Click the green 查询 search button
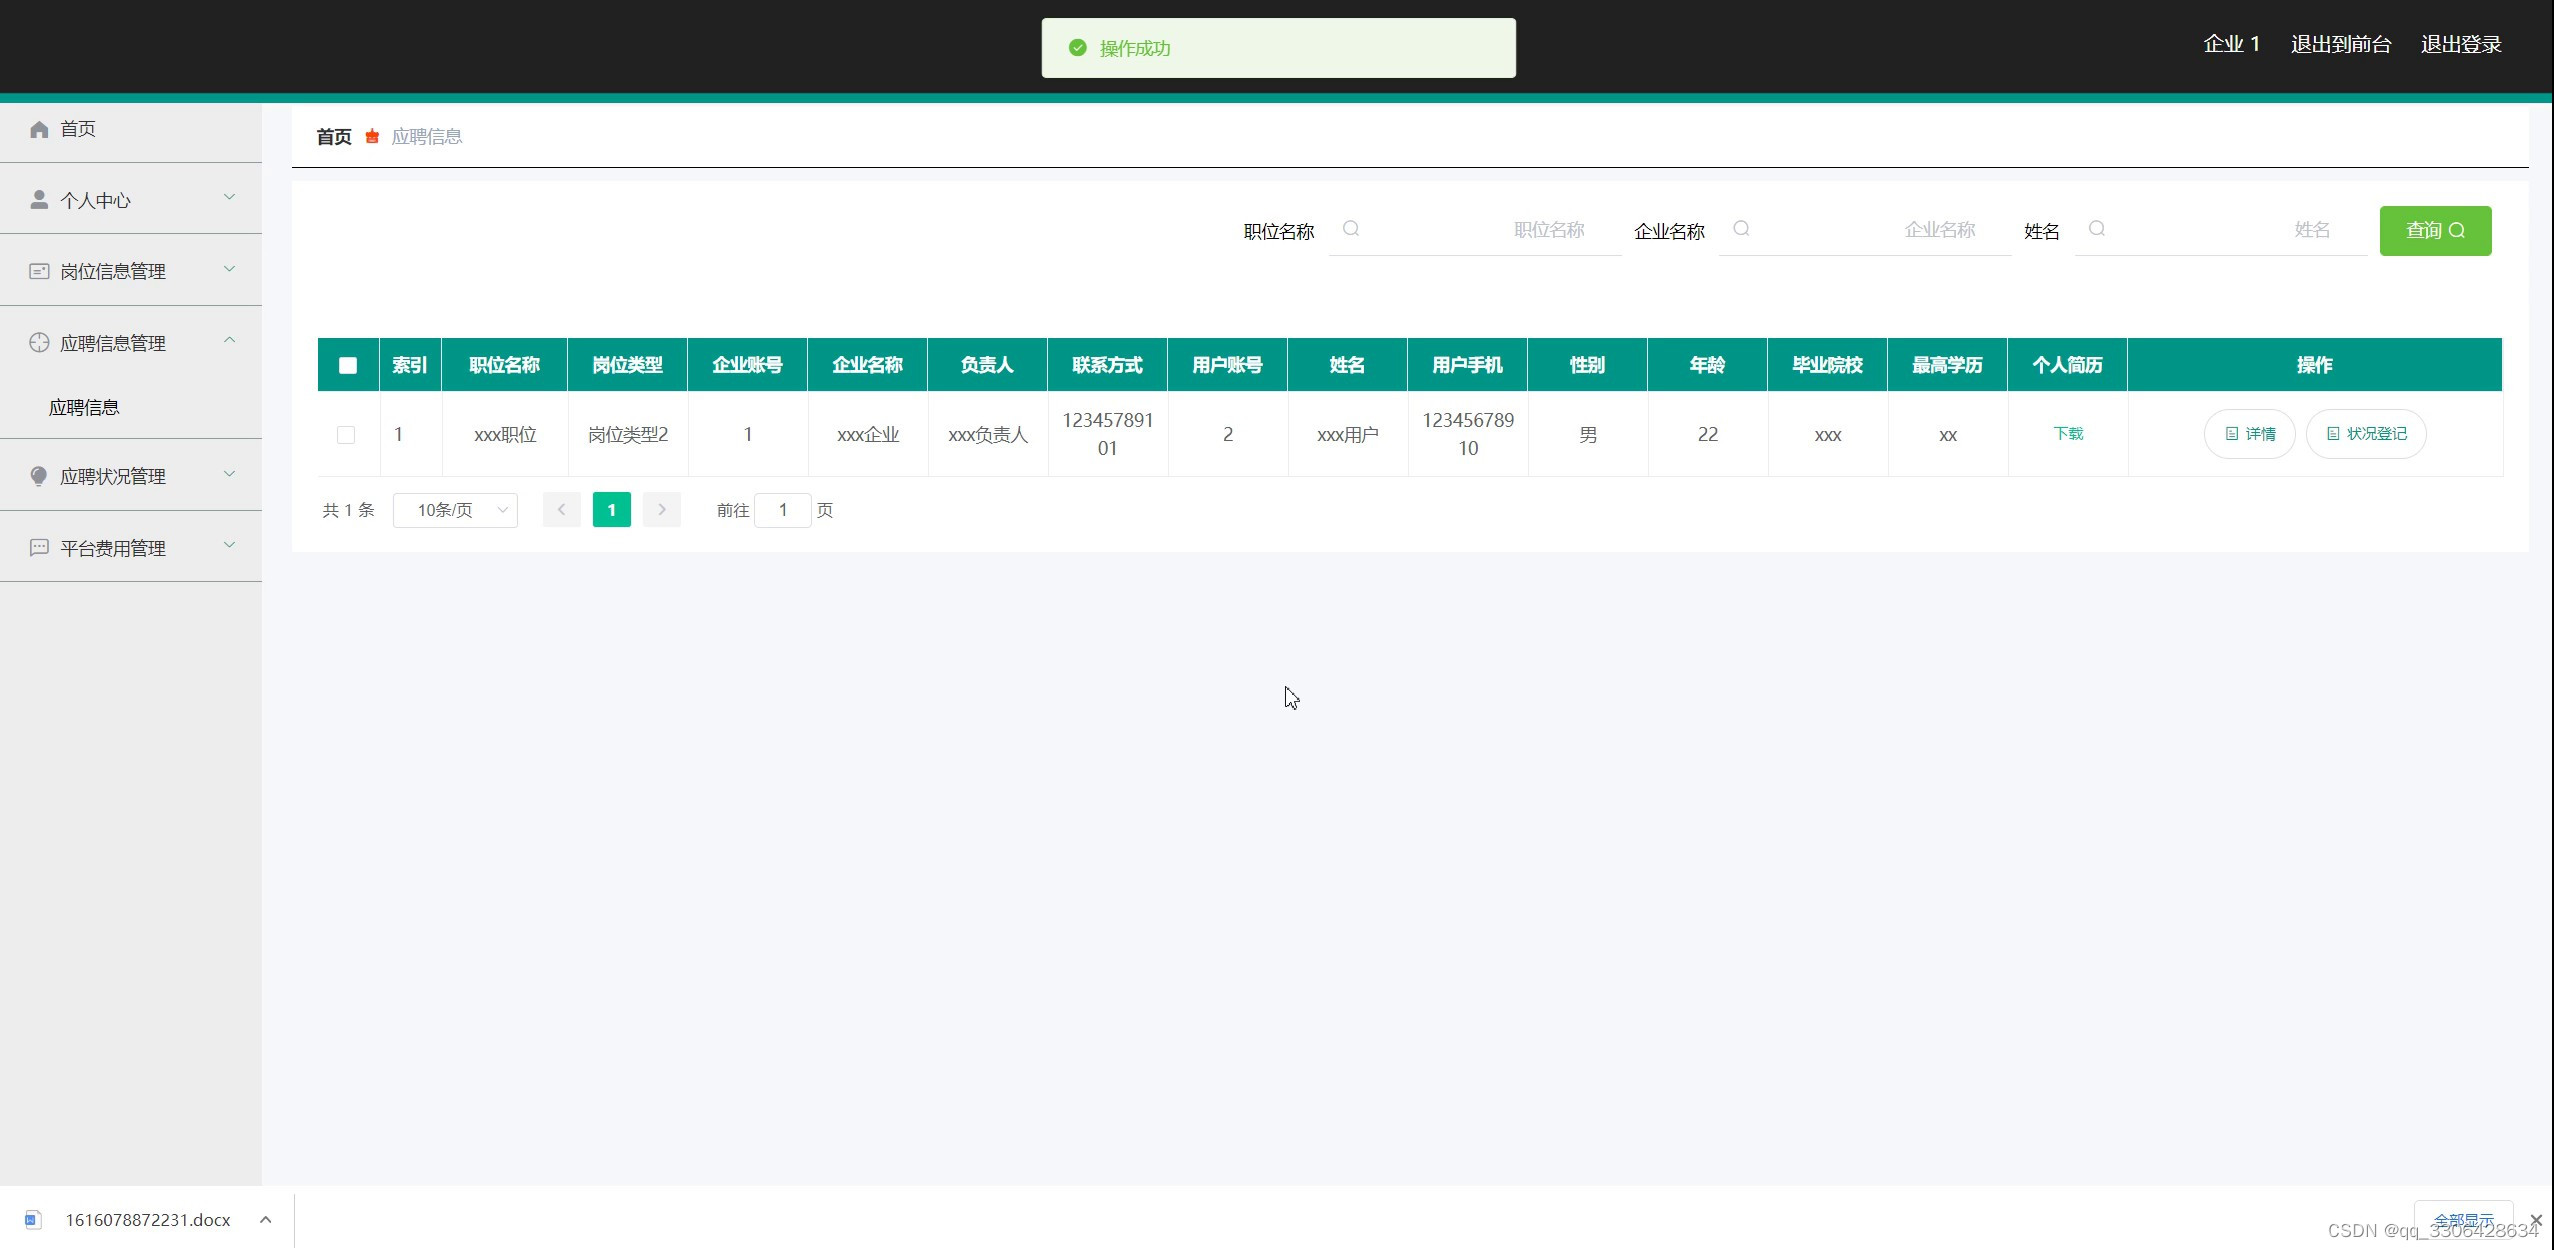The image size is (2554, 1250). [2434, 231]
